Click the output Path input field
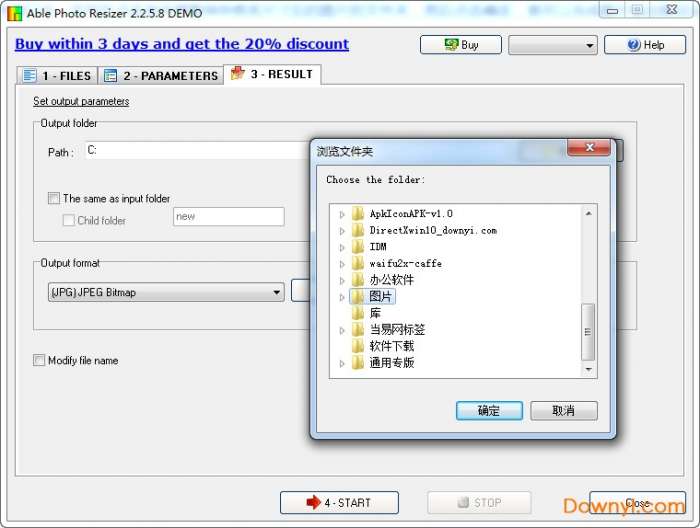 pyautogui.click(x=196, y=150)
